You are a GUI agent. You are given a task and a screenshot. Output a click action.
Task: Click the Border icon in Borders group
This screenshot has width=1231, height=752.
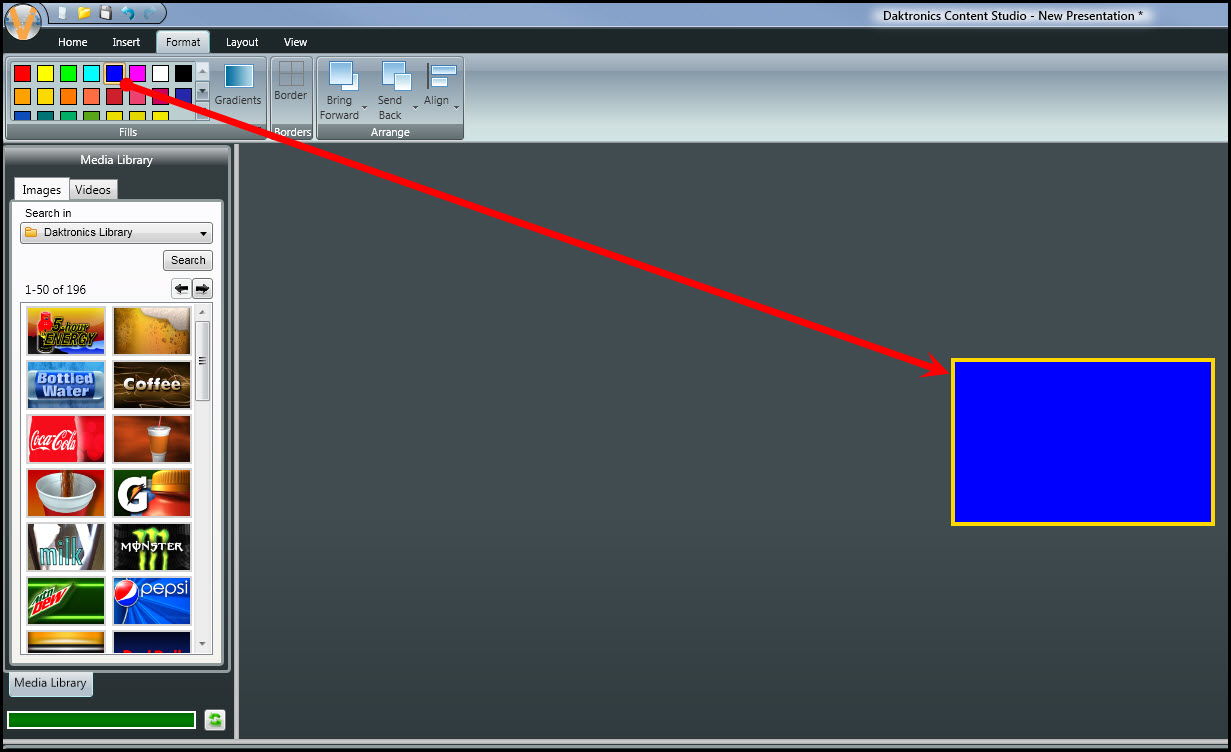[x=291, y=81]
